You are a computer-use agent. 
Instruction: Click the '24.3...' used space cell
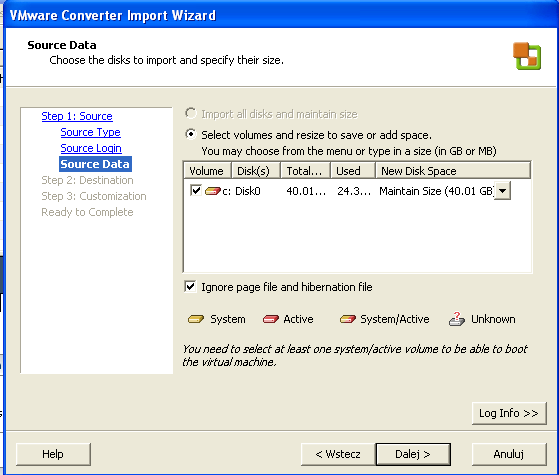354,191
